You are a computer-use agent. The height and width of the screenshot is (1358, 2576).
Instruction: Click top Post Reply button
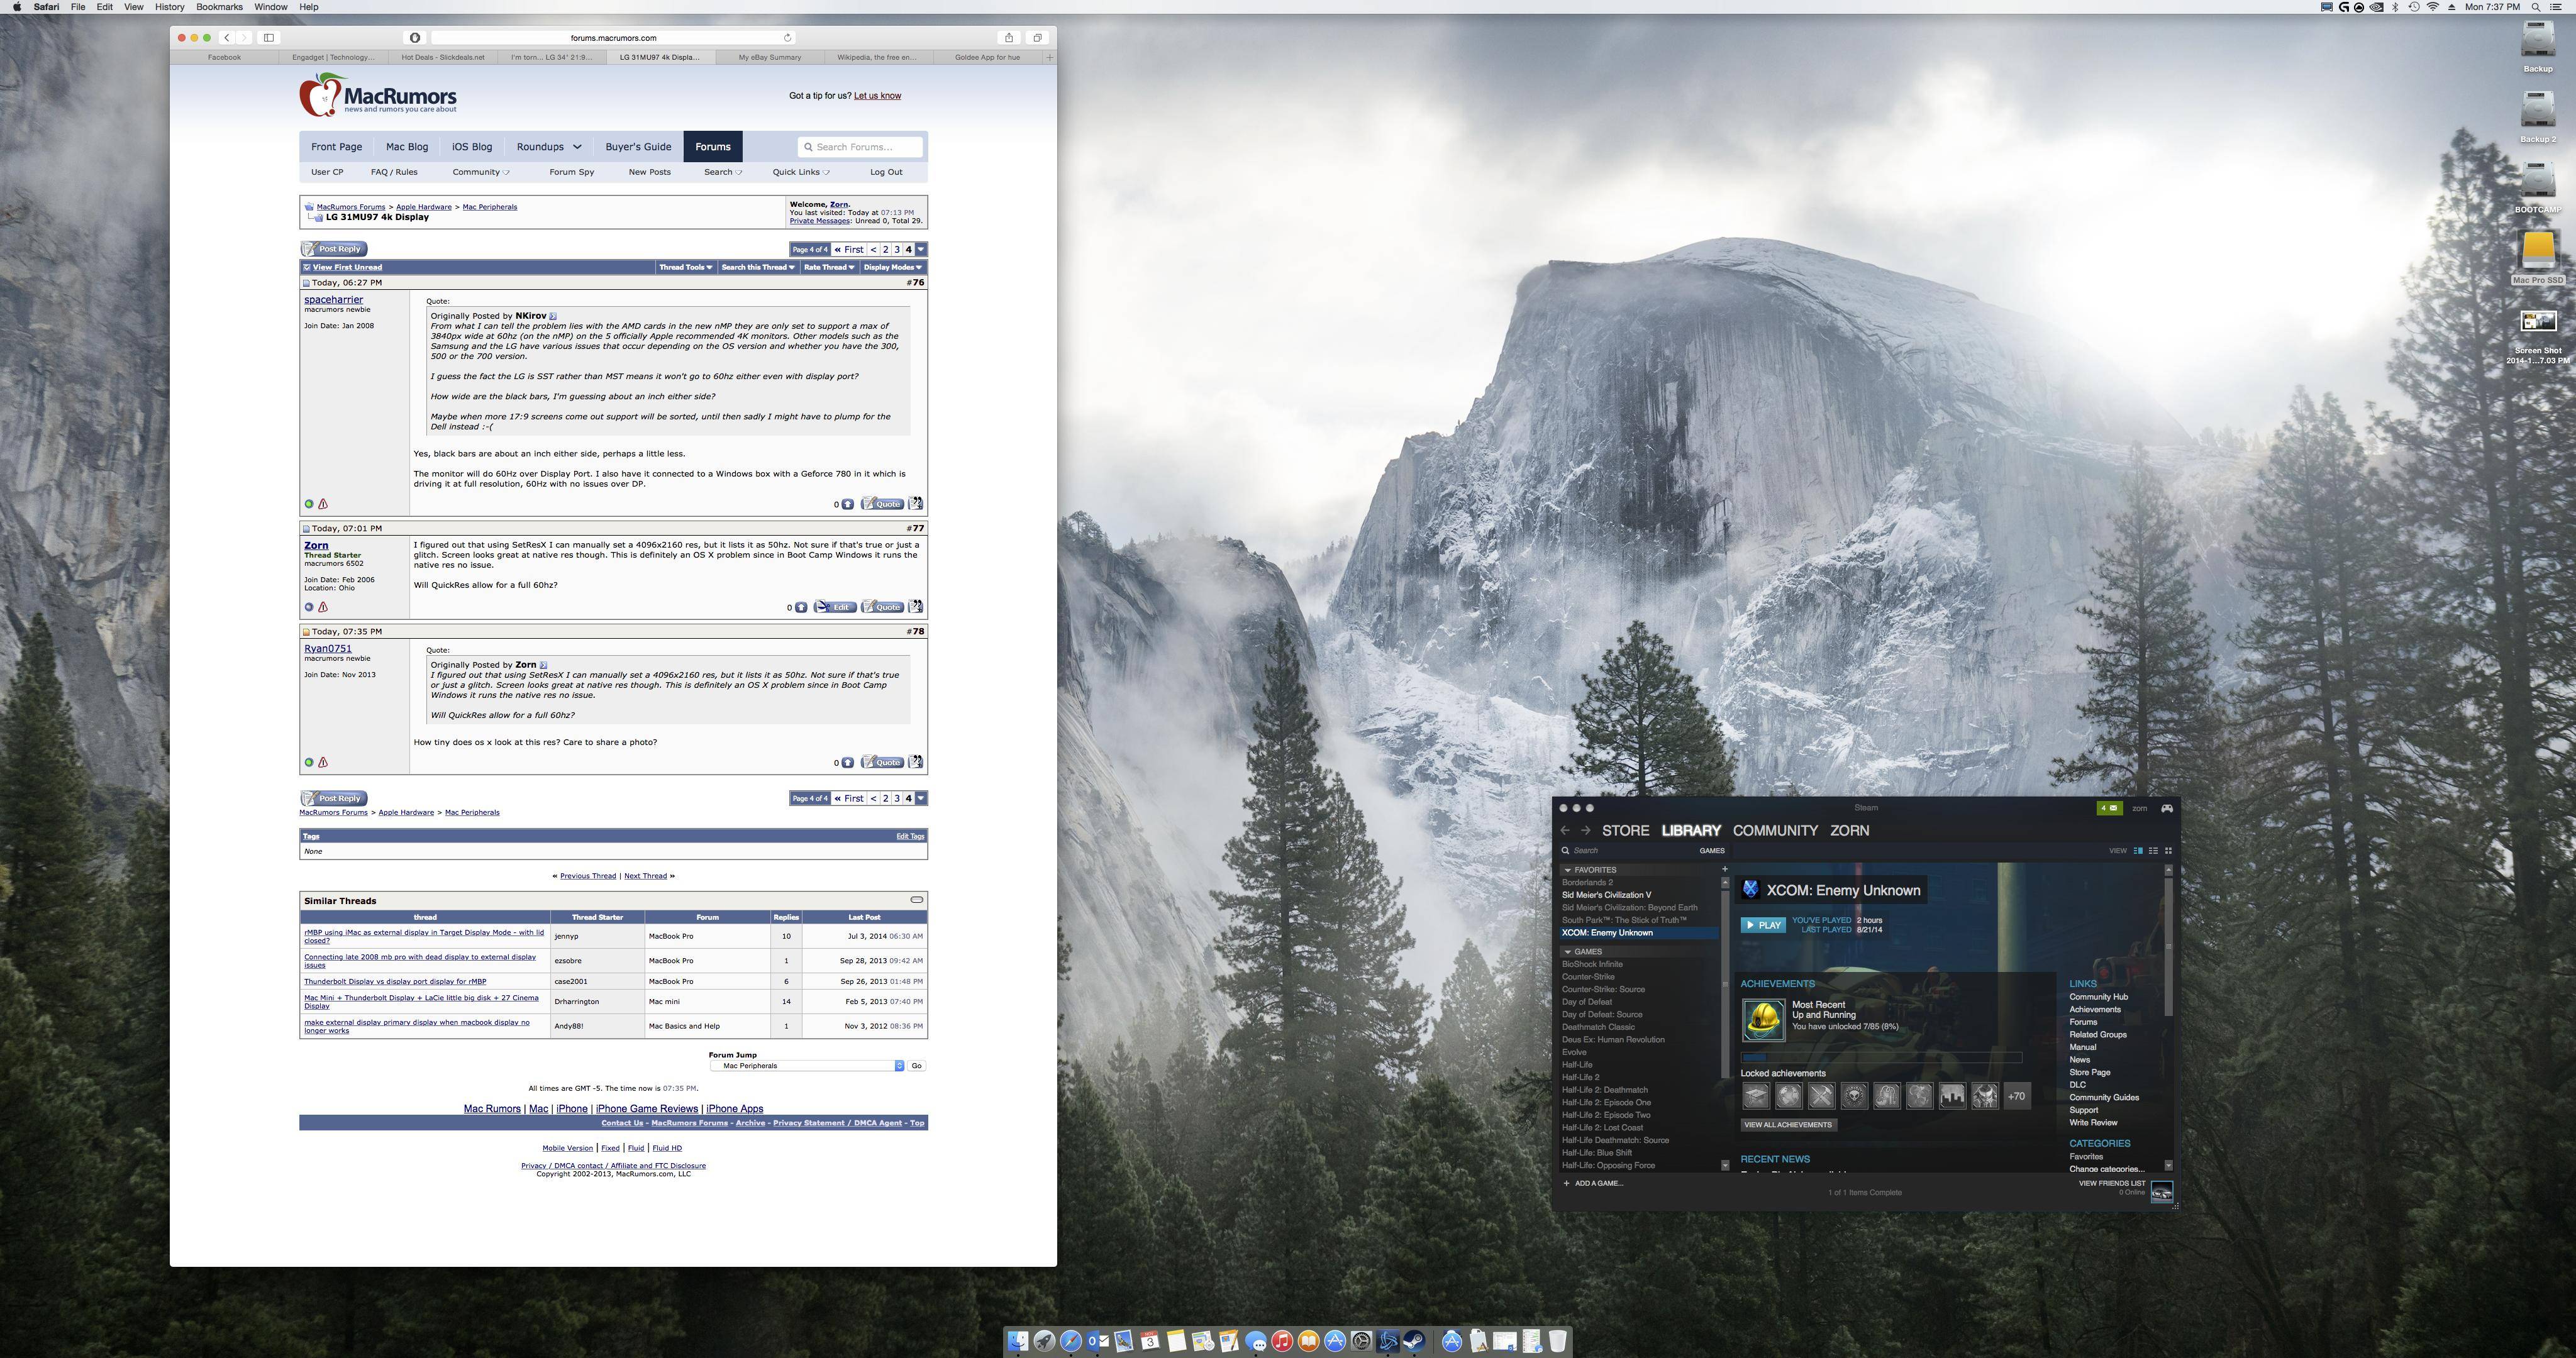[335, 249]
